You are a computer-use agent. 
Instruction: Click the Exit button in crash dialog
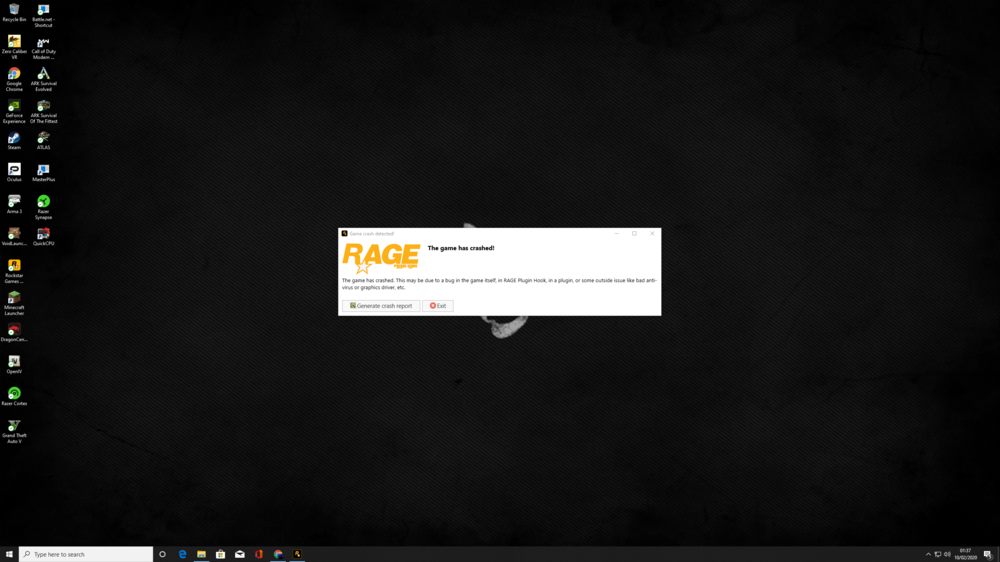pyautogui.click(x=438, y=306)
